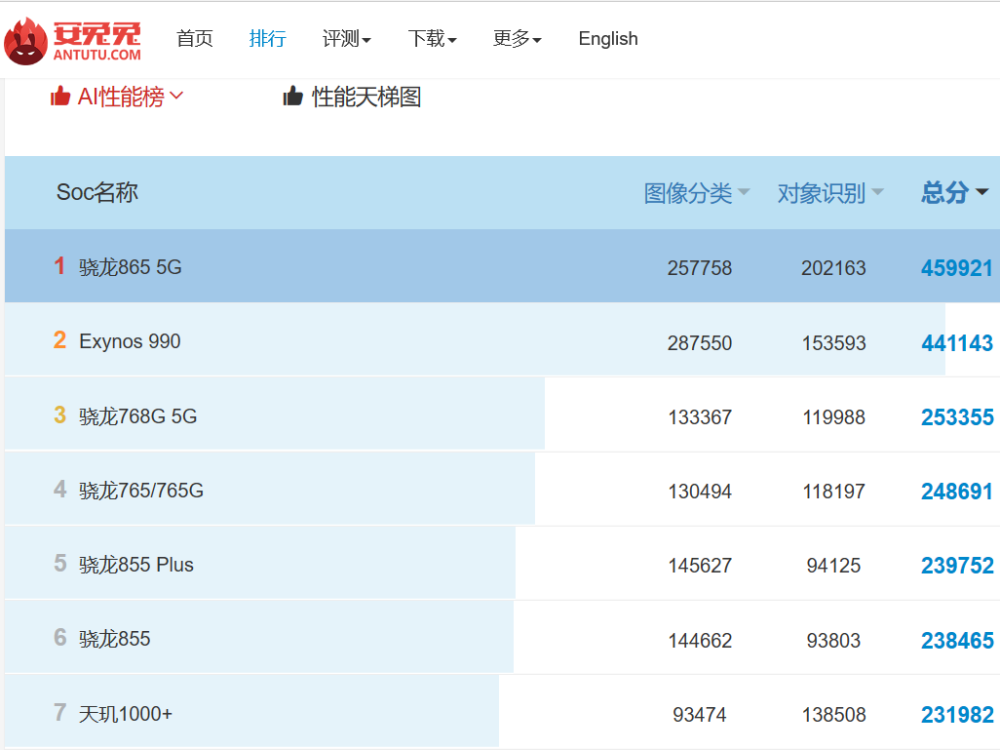Open the 评测 dropdown menu
This screenshot has width=1000, height=750.
click(346, 39)
